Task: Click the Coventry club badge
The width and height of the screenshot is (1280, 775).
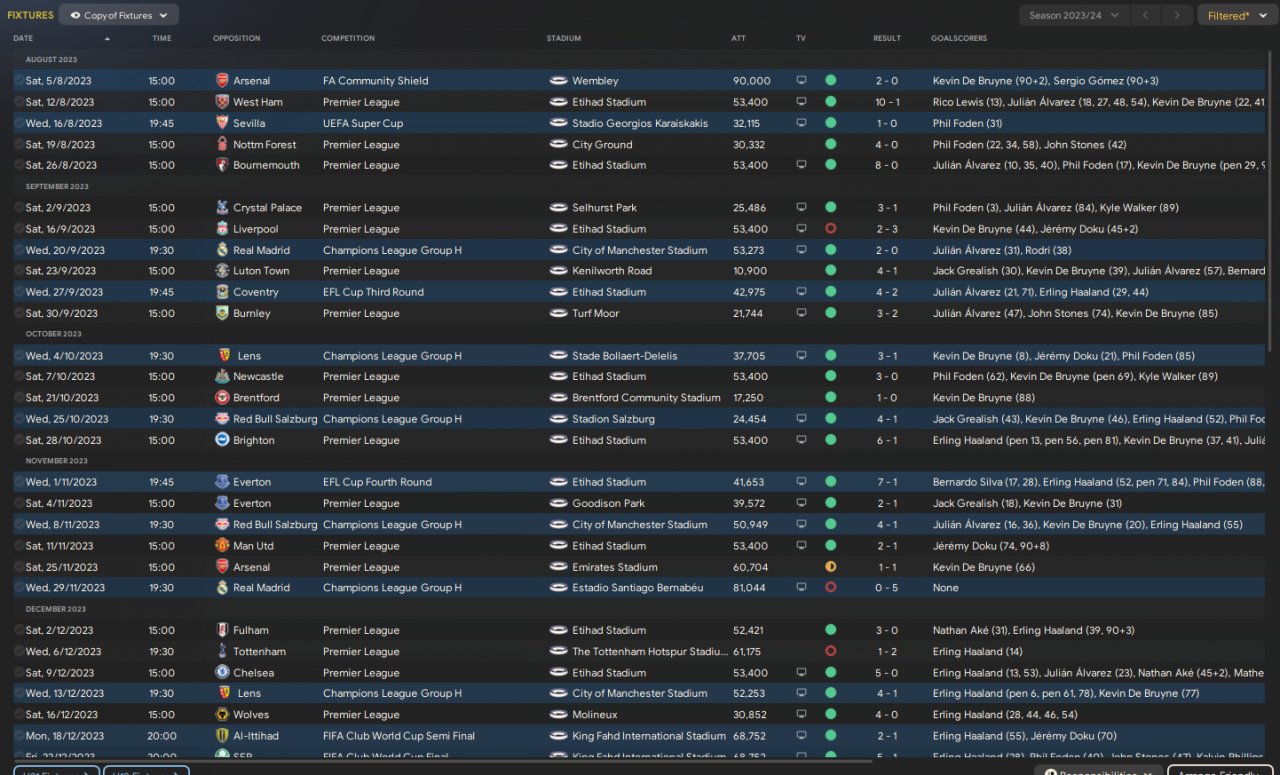Action: pyautogui.click(x=222, y=292)
